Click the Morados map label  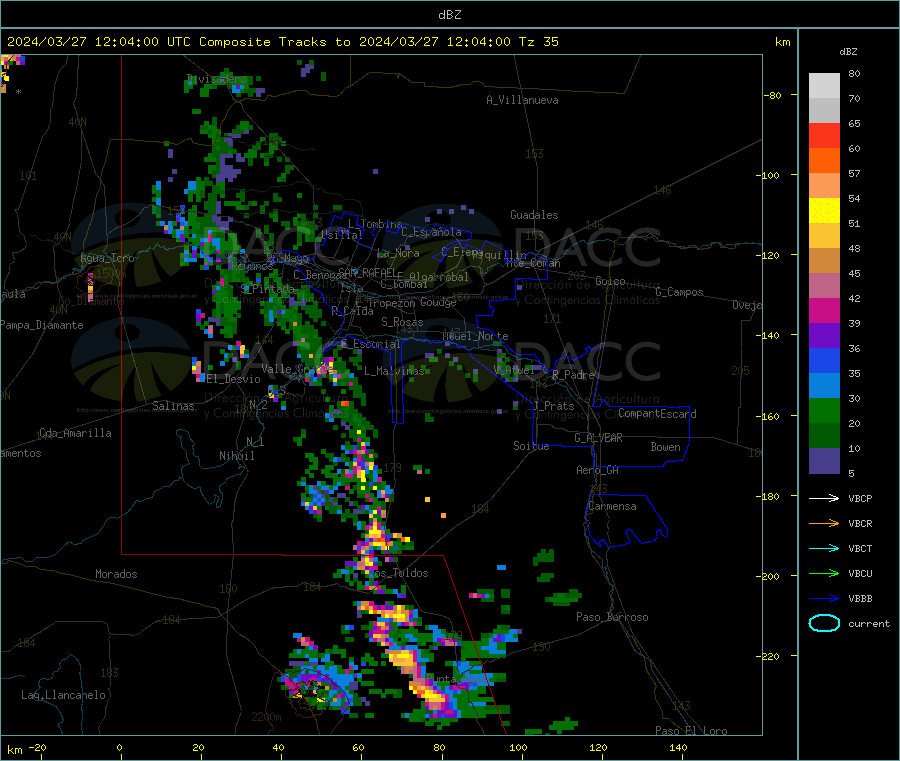click(x=116, y=574)
